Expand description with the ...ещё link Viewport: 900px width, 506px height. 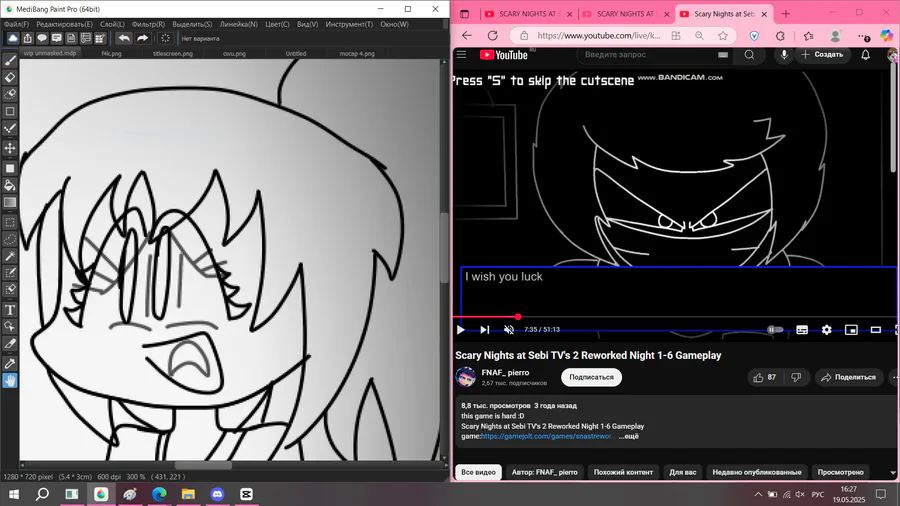[629, 437]
